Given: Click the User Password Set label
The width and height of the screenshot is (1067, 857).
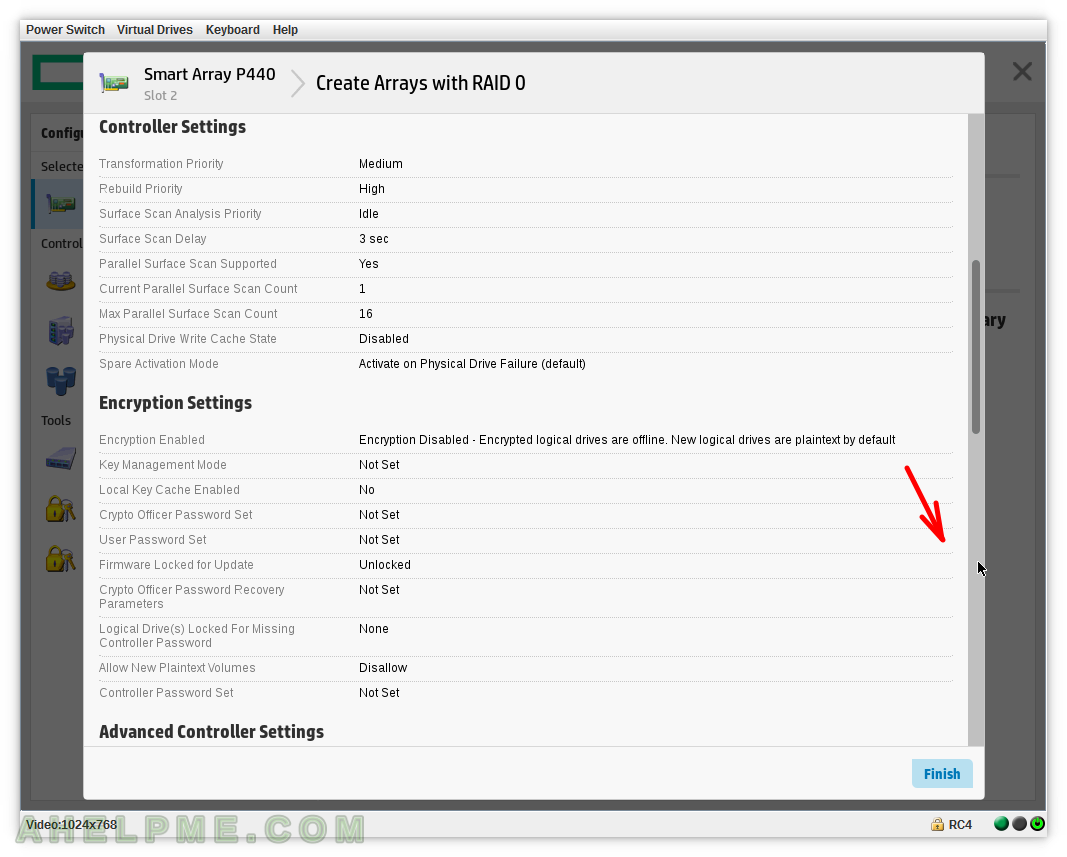Looking at the screenshot, I should [152, 540].
